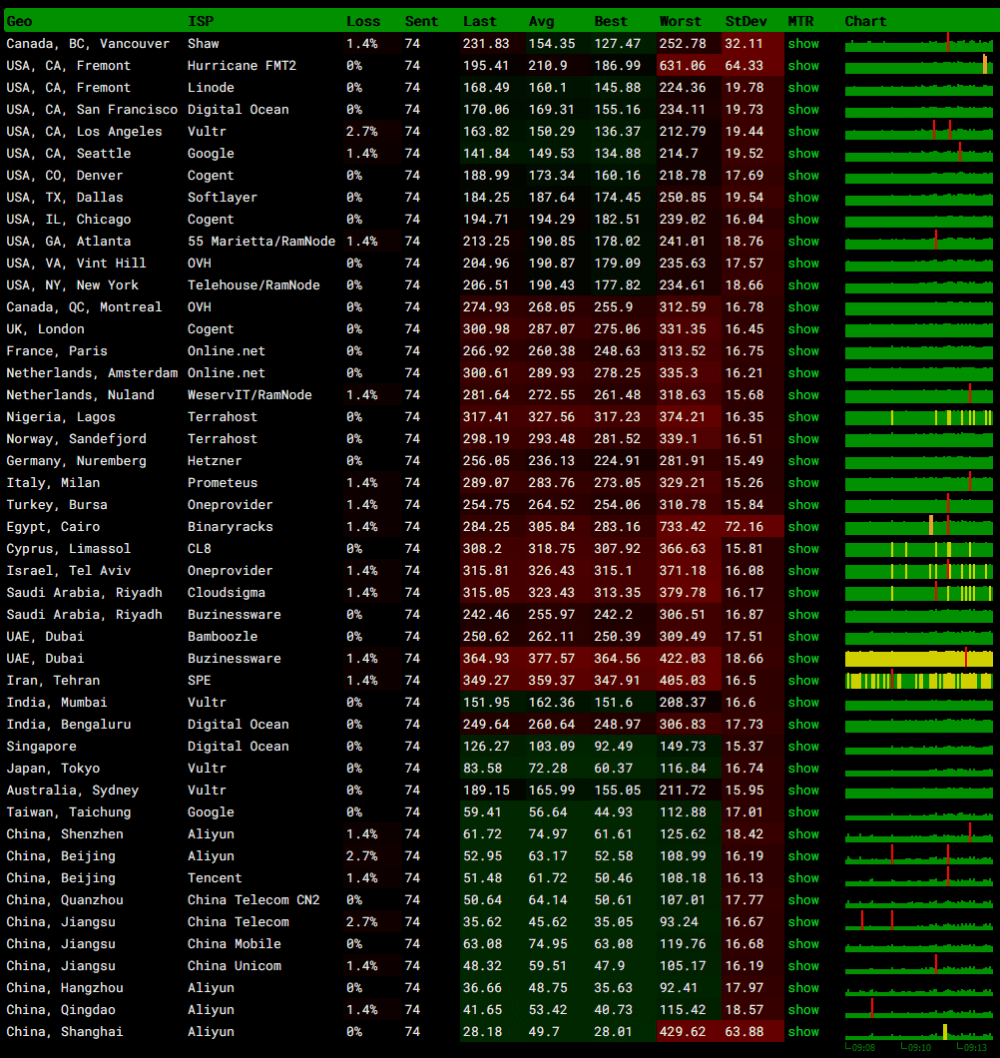Show MTR for Dubai Bamboozle

click(803, 636)
